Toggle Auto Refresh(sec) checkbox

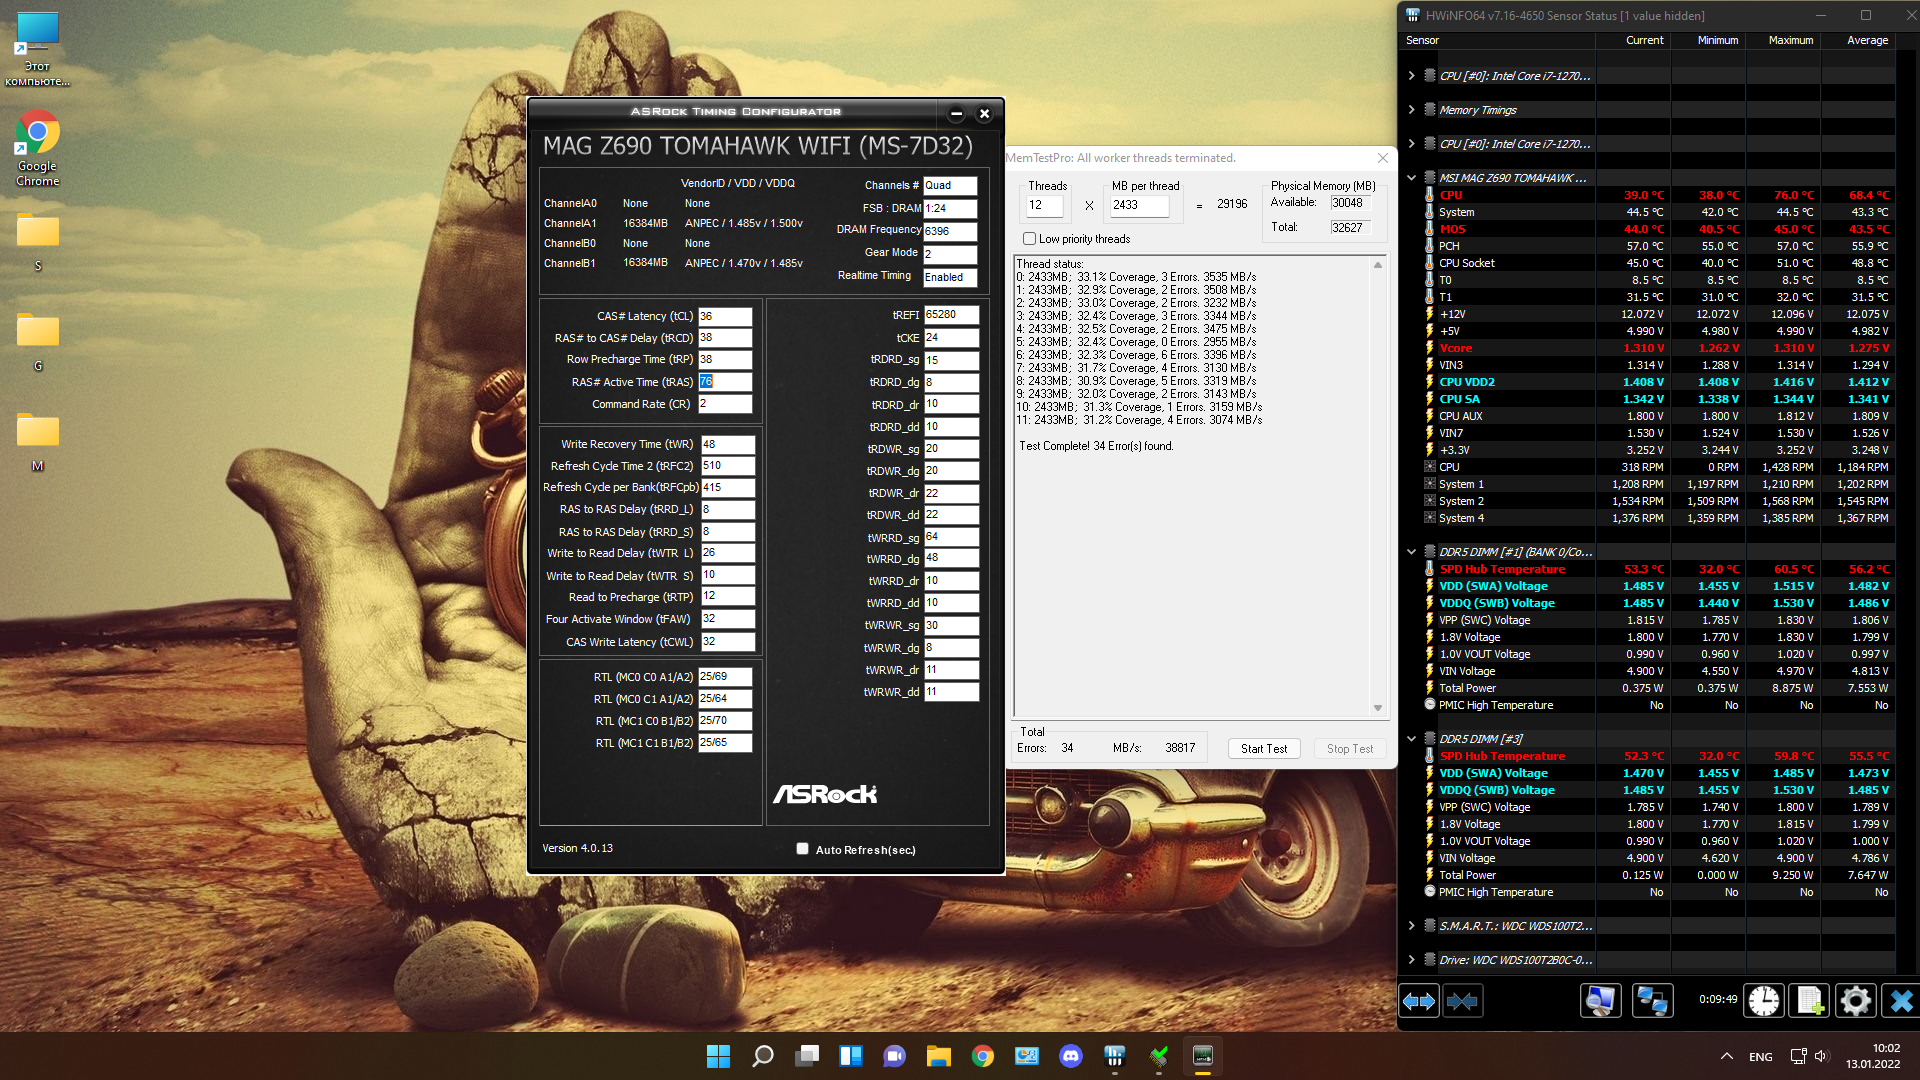coord(802,849)
